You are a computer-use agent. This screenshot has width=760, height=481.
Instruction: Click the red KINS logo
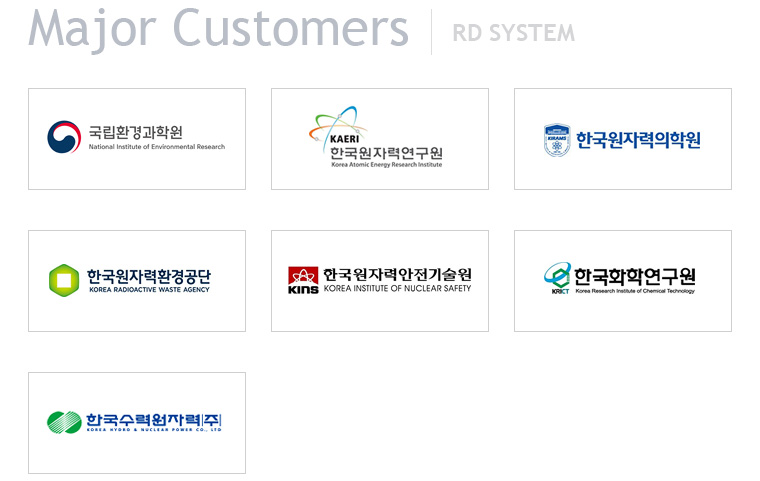pos(303,280)
